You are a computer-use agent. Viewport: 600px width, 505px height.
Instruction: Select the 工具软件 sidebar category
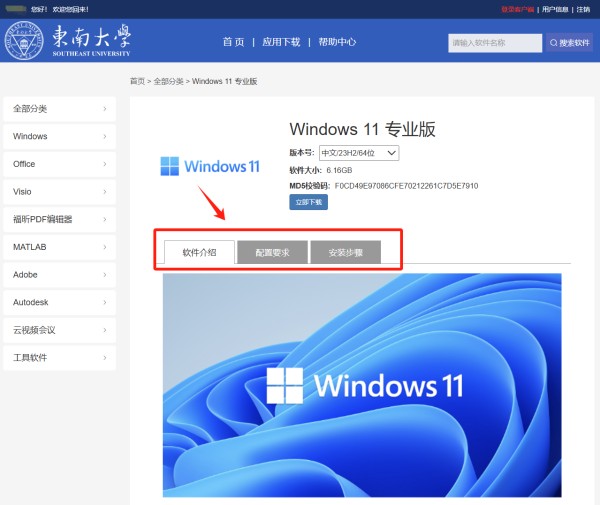pyautogui.click(x=59, y=358)
